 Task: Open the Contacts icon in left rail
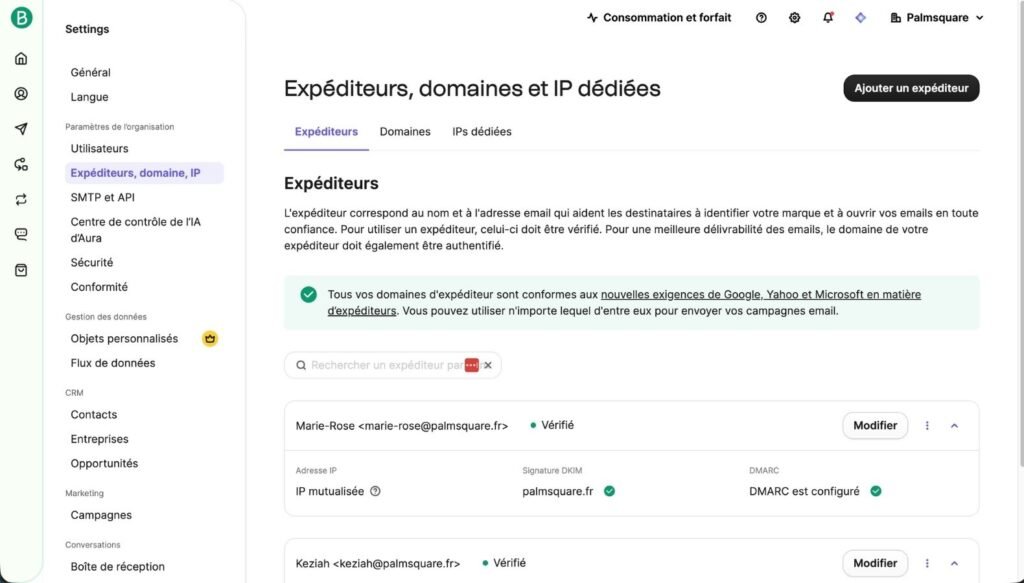[21, 94]
